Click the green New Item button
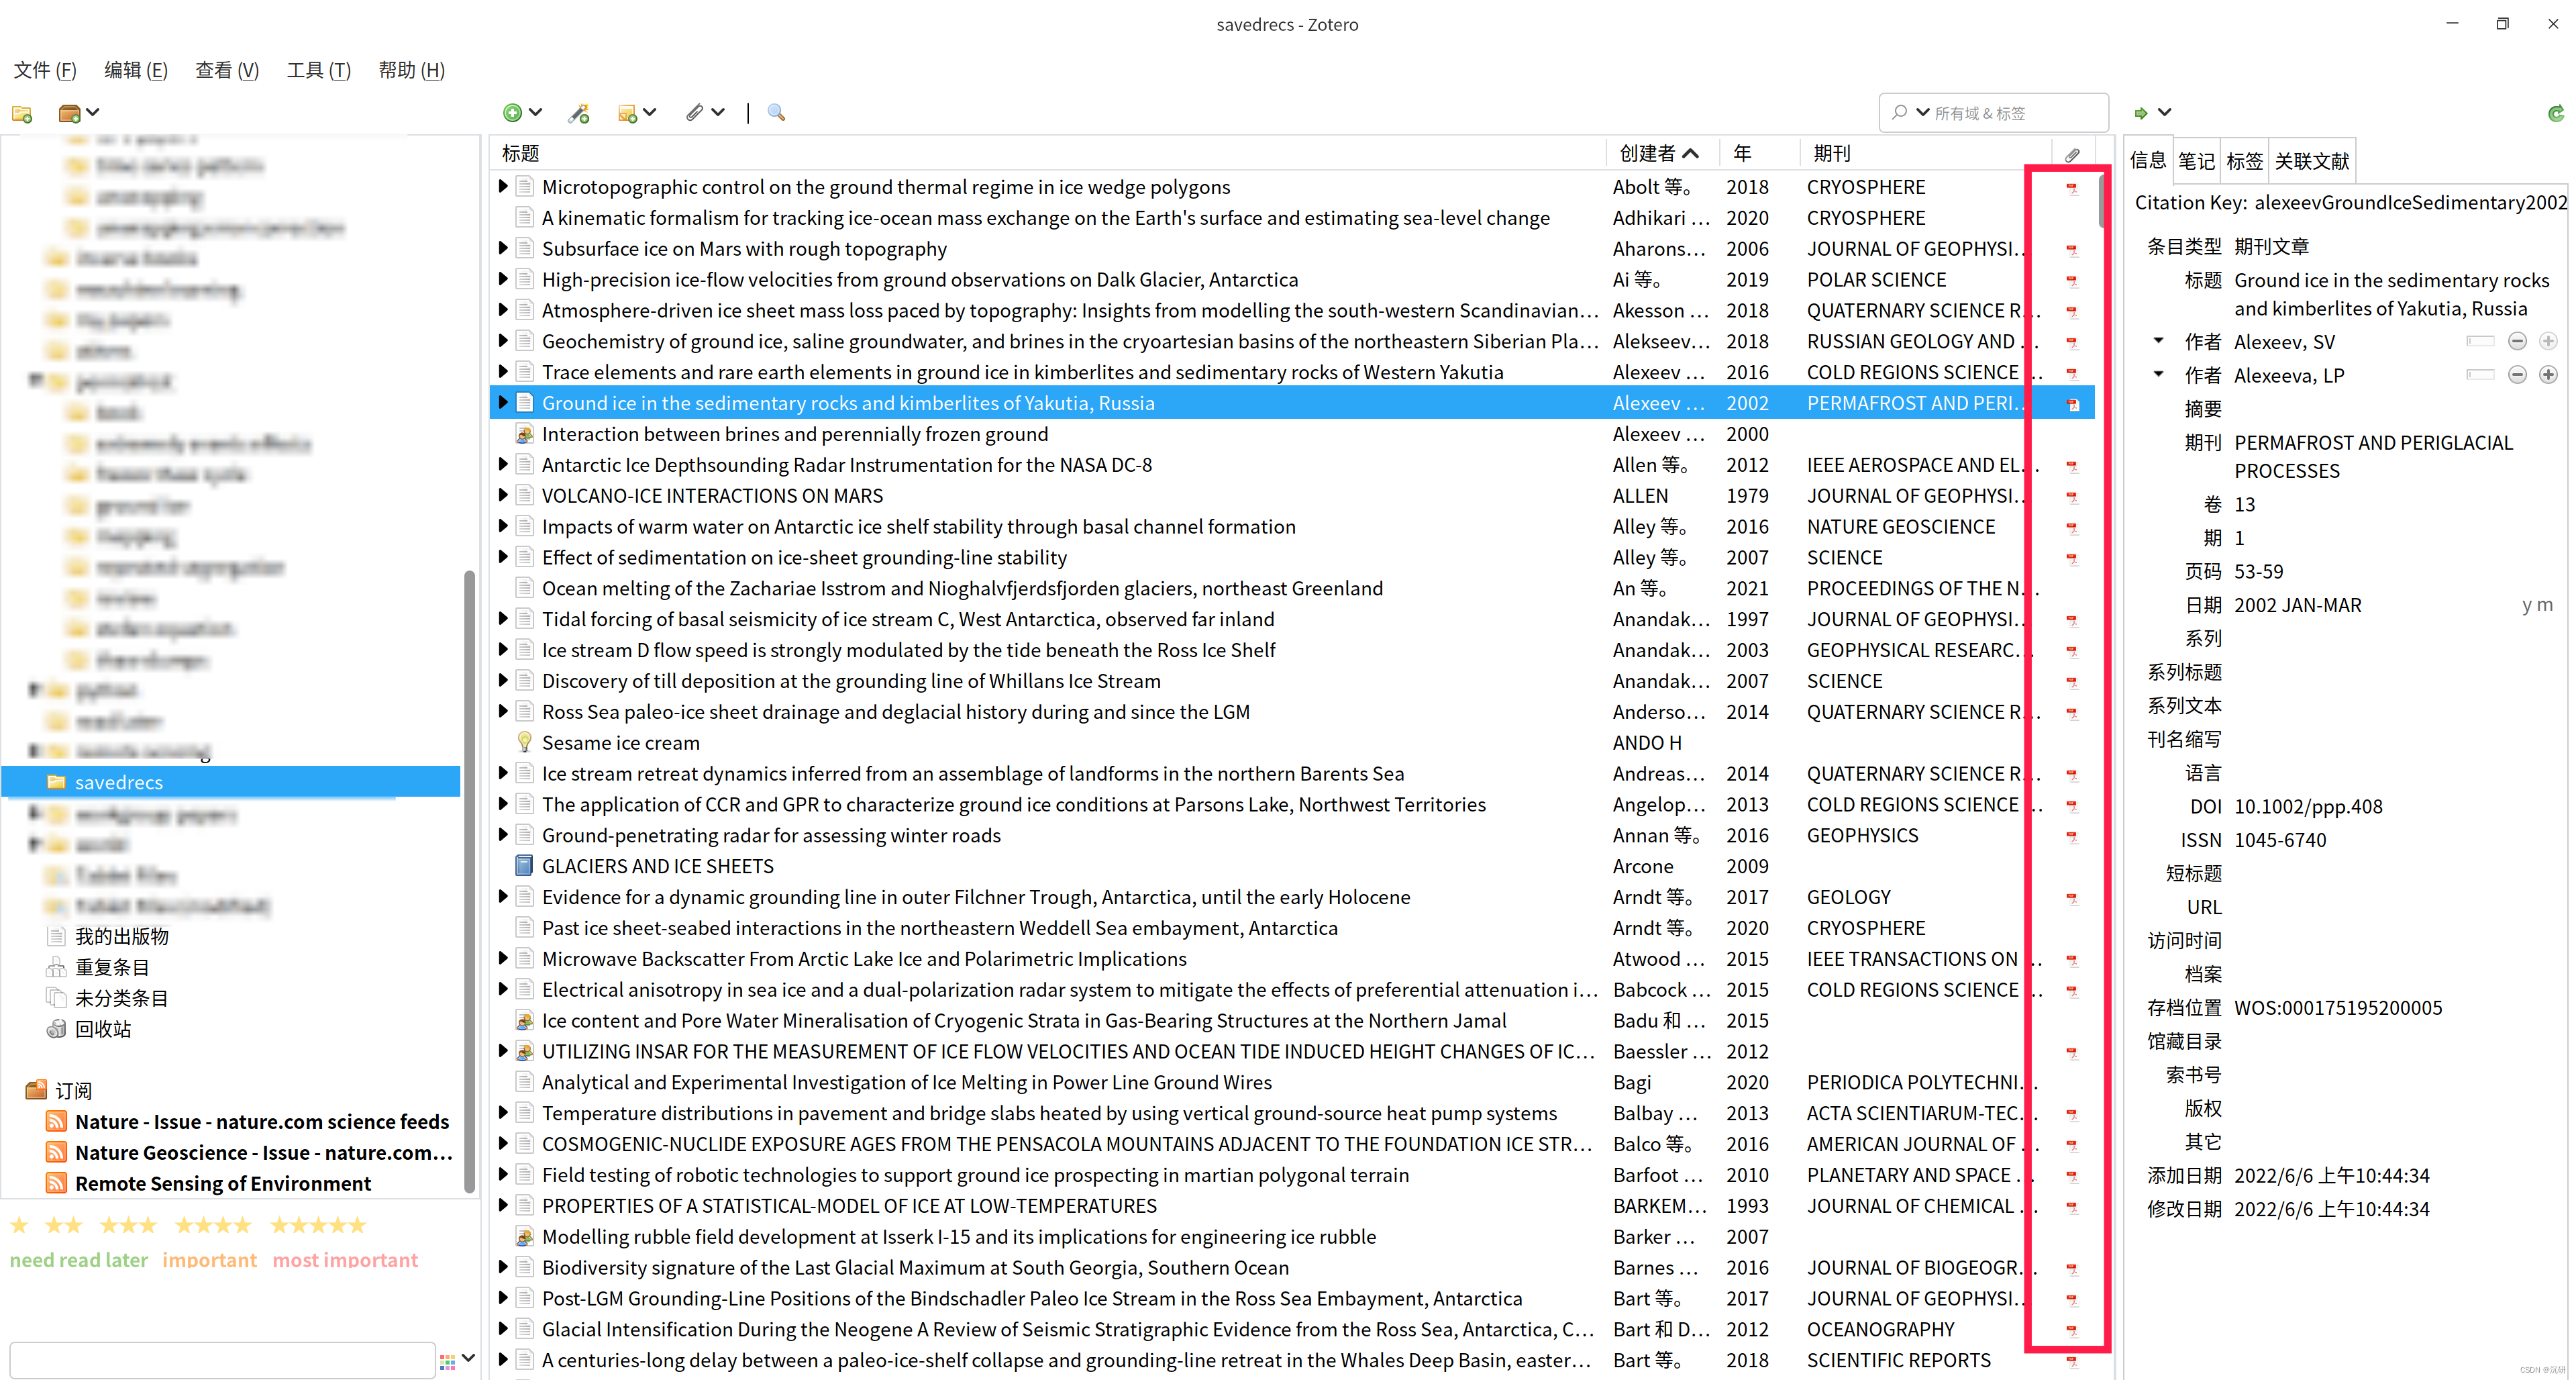 pos(512,113)
